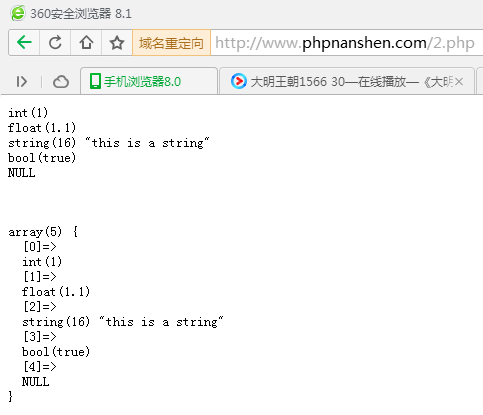Click the green phone icon on first tab
Viewport: 483px width, 415px height.
(x=95, y=81)
